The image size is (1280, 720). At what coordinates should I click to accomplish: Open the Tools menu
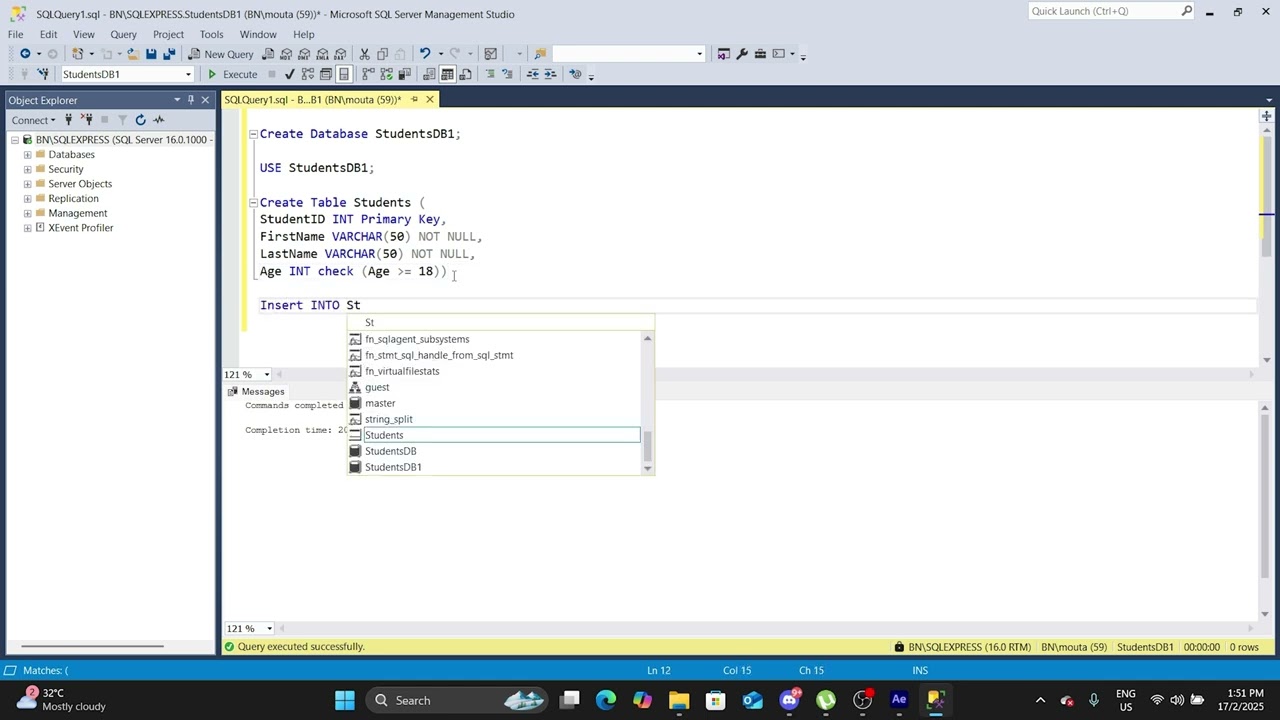coord(211,34)
